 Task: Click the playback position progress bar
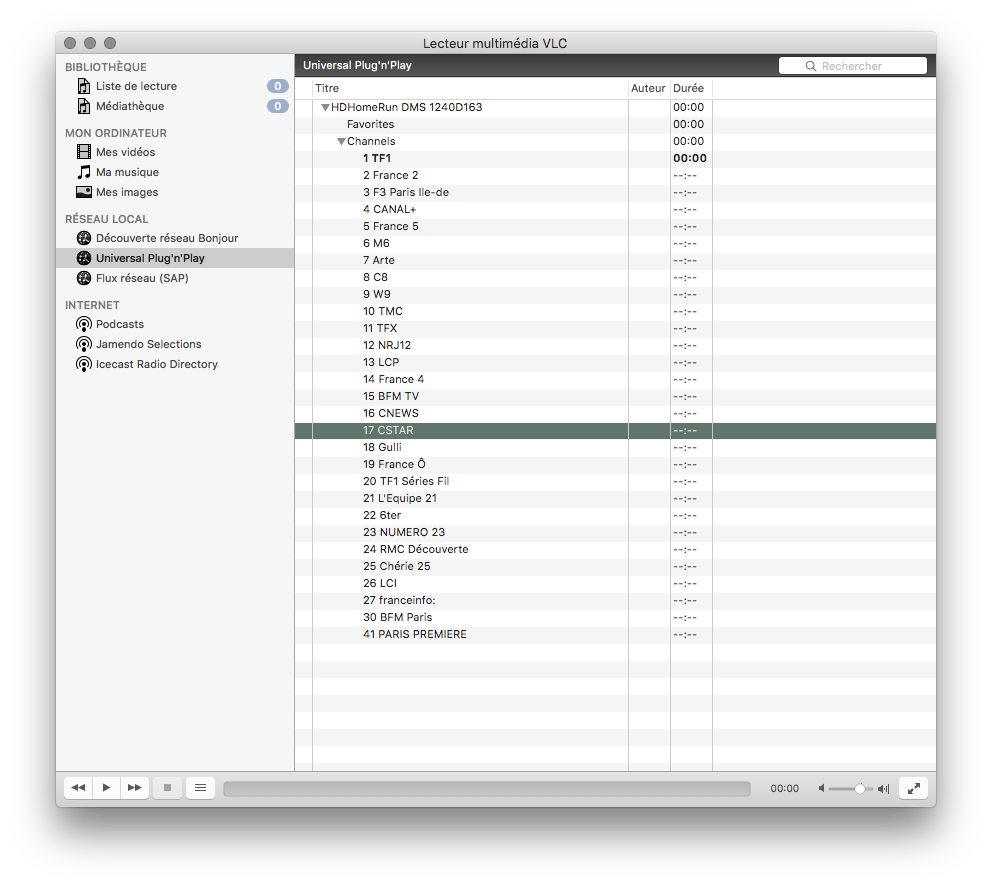coord(487,788)
